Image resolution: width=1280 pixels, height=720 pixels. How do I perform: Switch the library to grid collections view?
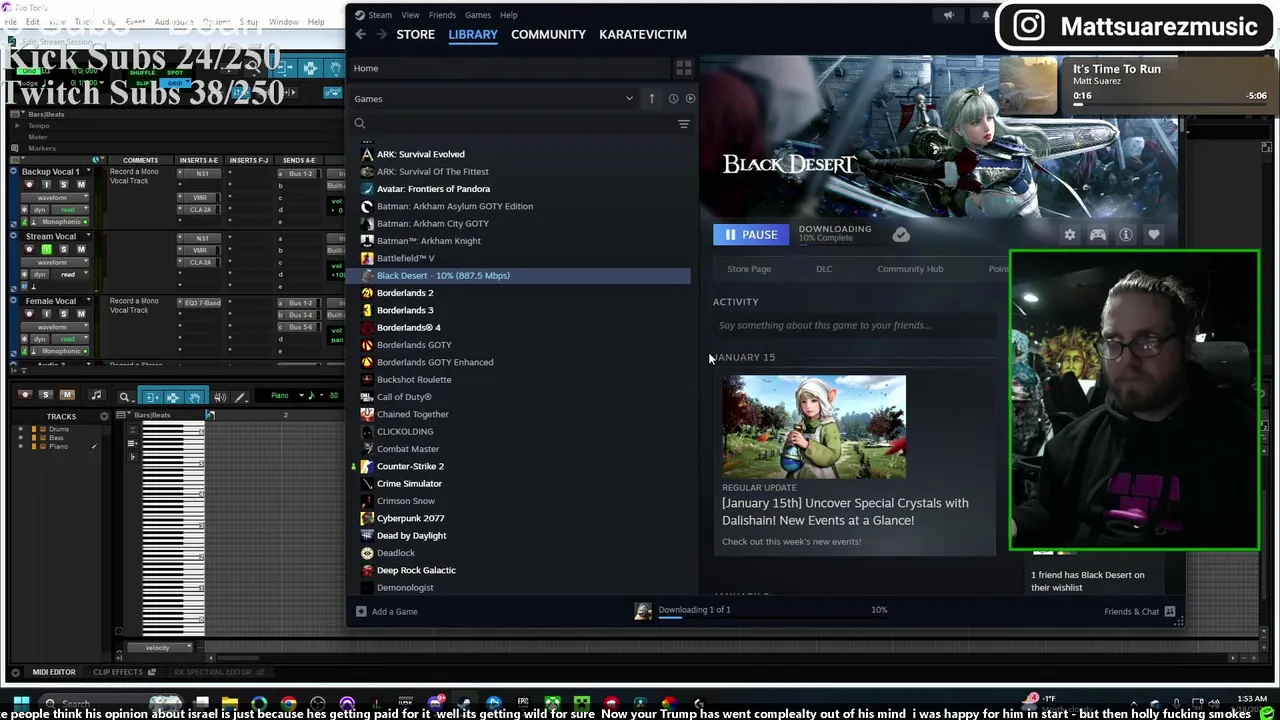[x=684, y=68]
